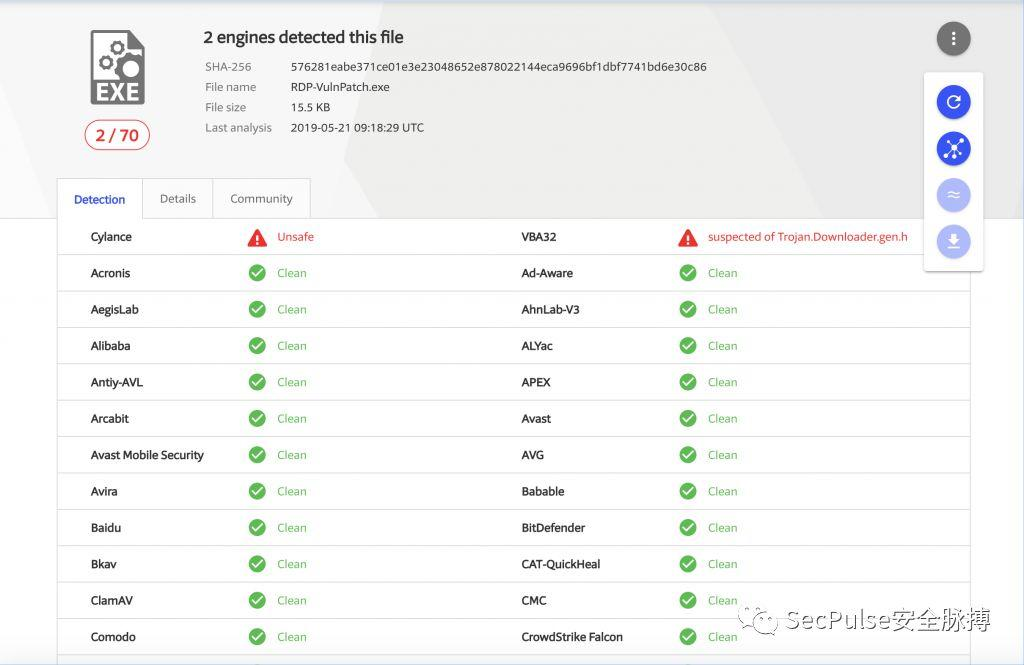Click the EXE file type icon
This screenshot has width=1024, height=665.
click(118, 67)
